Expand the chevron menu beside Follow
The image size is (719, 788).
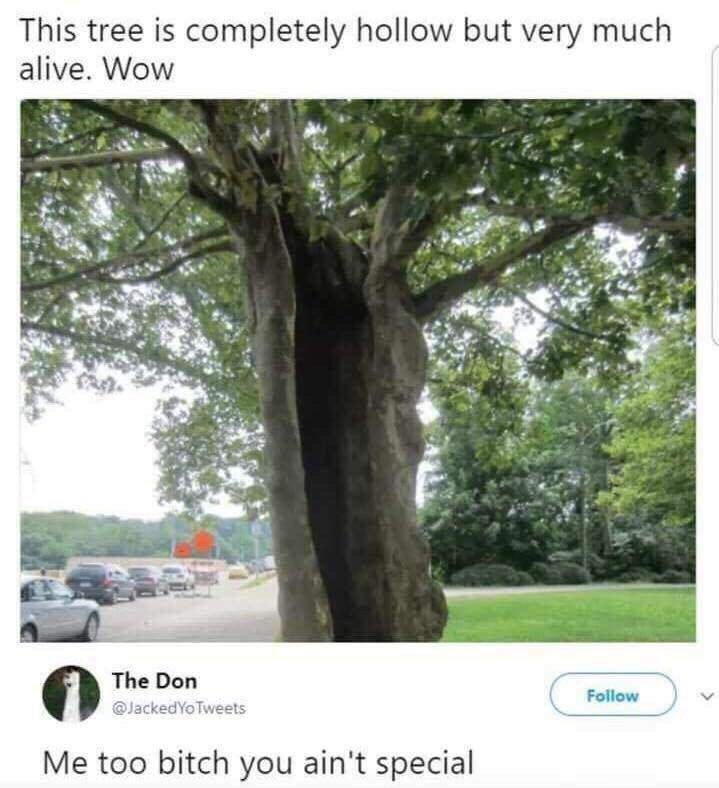707,696
